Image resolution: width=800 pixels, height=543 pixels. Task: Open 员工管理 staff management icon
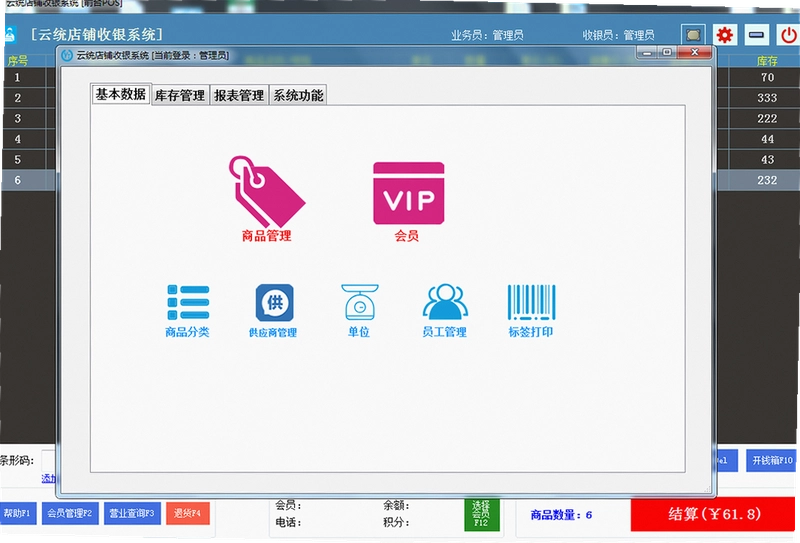click(x=444, y=311)
